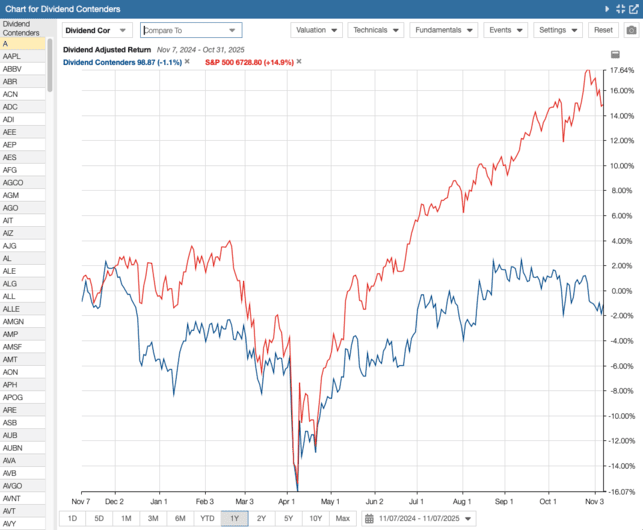Click the camera snapshot icon
This screenshot has width=643, height=530.
(631, 30)
